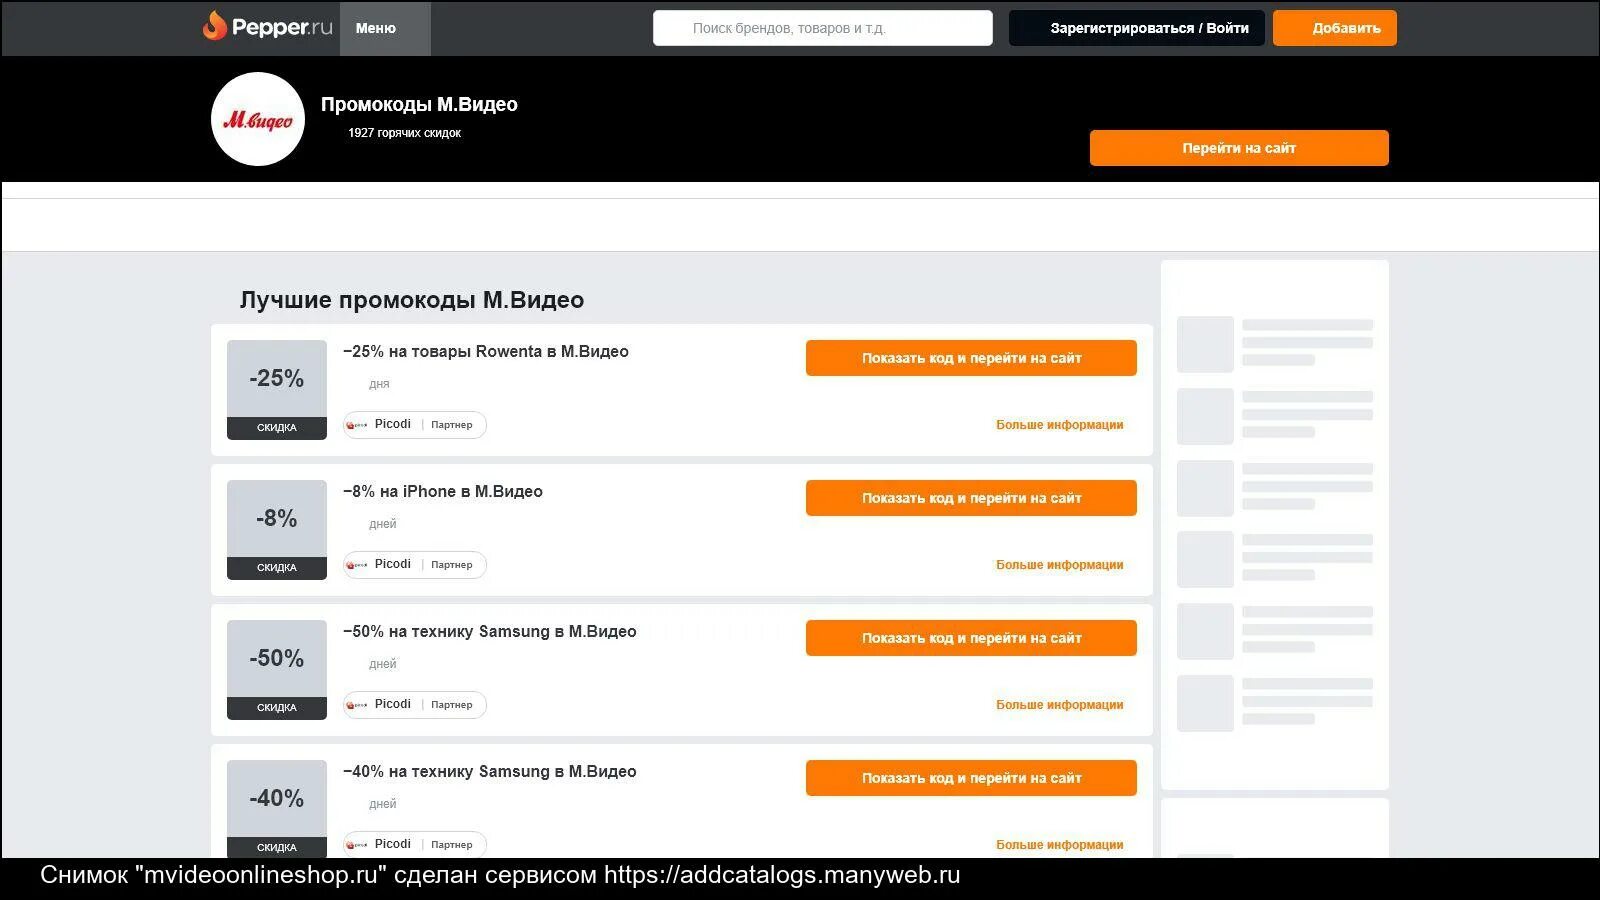Image resolution: width=1600 pixels, height=900 pixels.
Task: Click Picodi partner tag on Rowenta offer
Action: click(x=415, y=425)
